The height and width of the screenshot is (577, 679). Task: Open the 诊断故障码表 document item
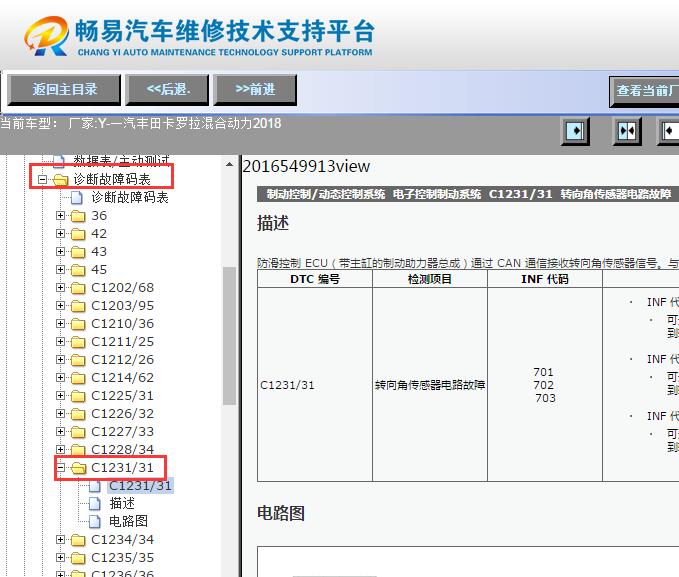pos(129,198)
